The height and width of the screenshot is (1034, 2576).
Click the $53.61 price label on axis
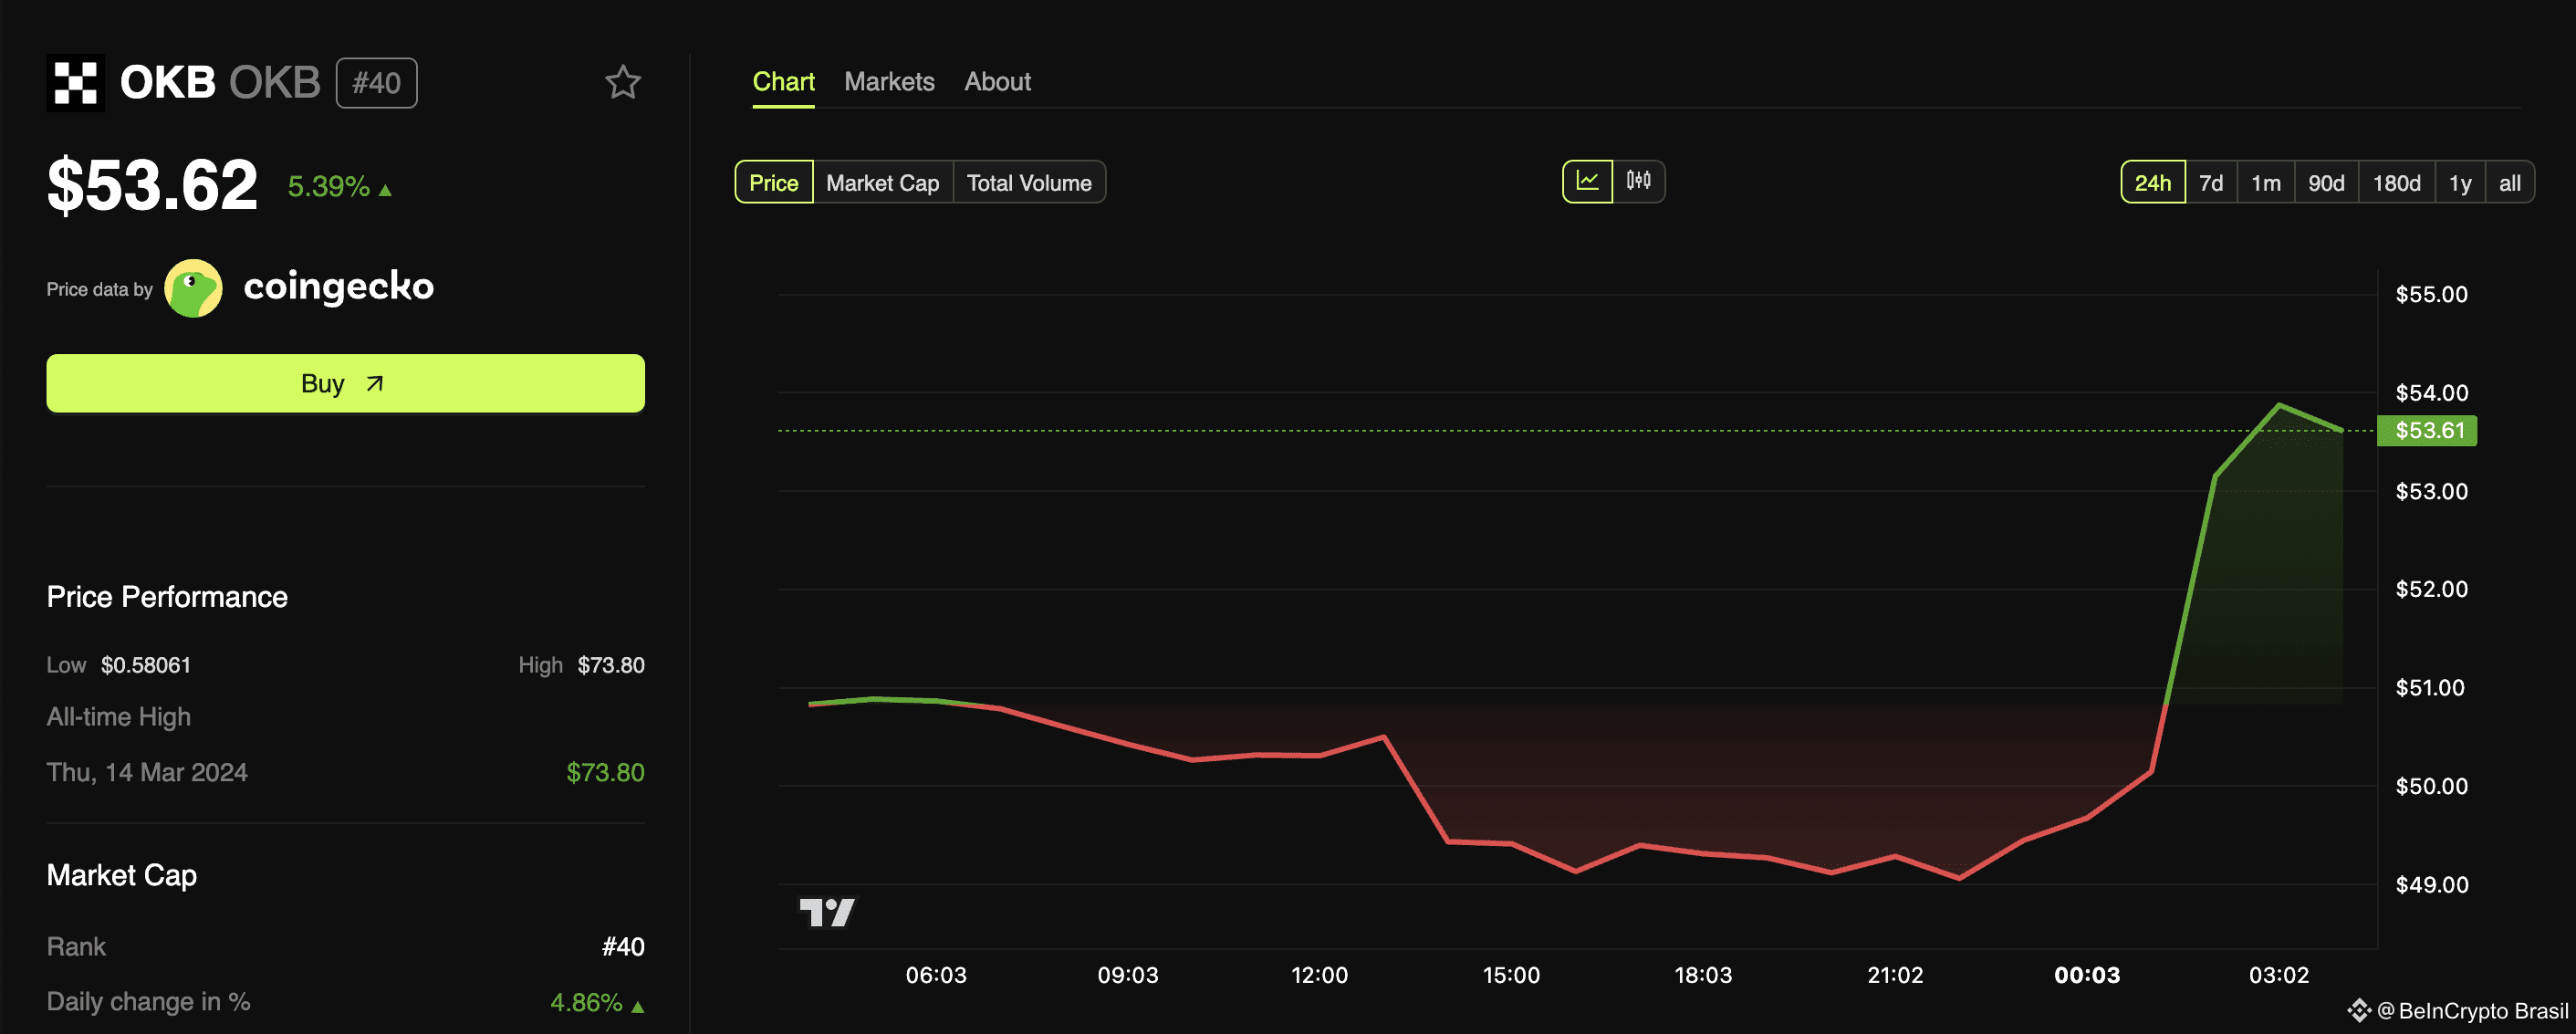(2429, 431)
